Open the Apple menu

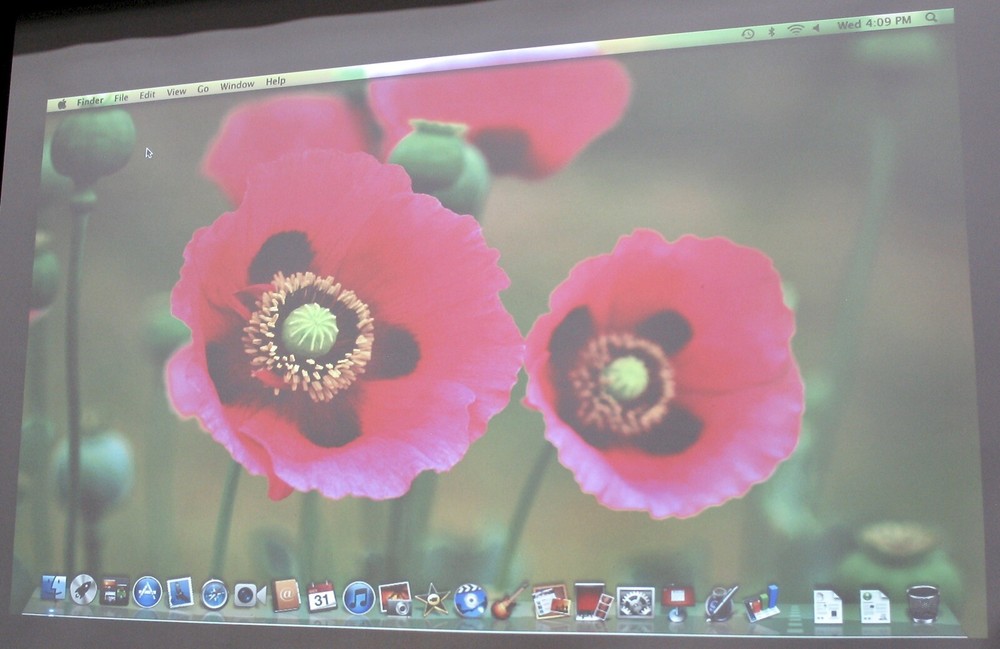(x=64, y=99)
